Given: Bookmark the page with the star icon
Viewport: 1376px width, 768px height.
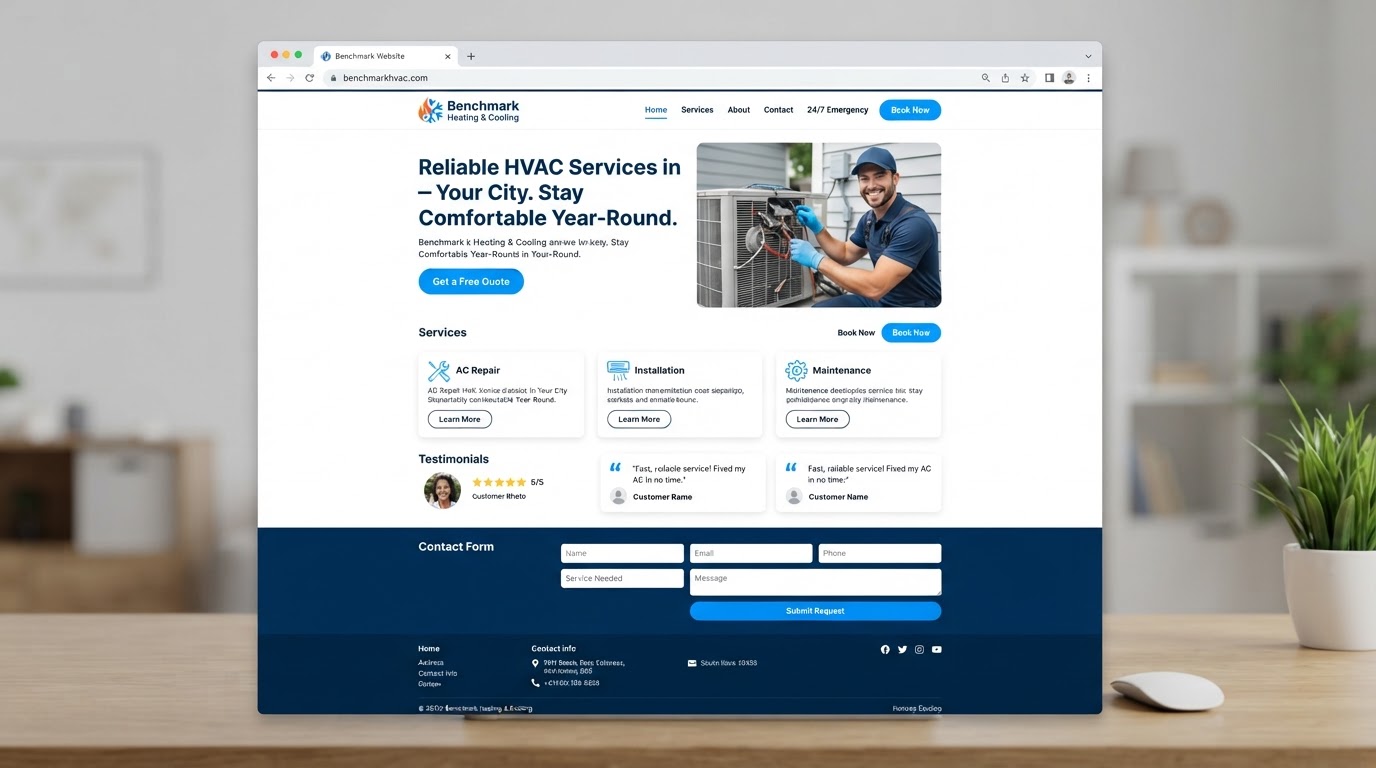Looking at the screenshot, I should (x=1025, y=78).
